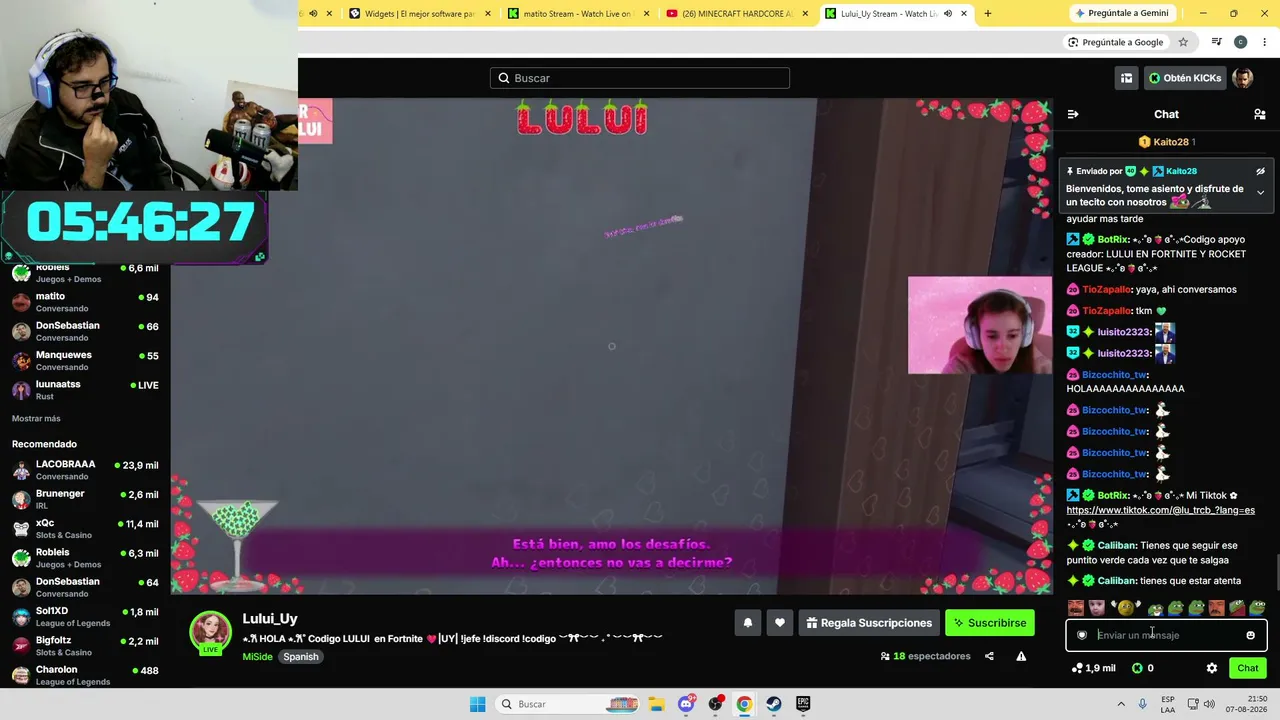
Task: Switch to MINECRAFT HARDCORE YouTube tab
Action: [x=736, y=14]
